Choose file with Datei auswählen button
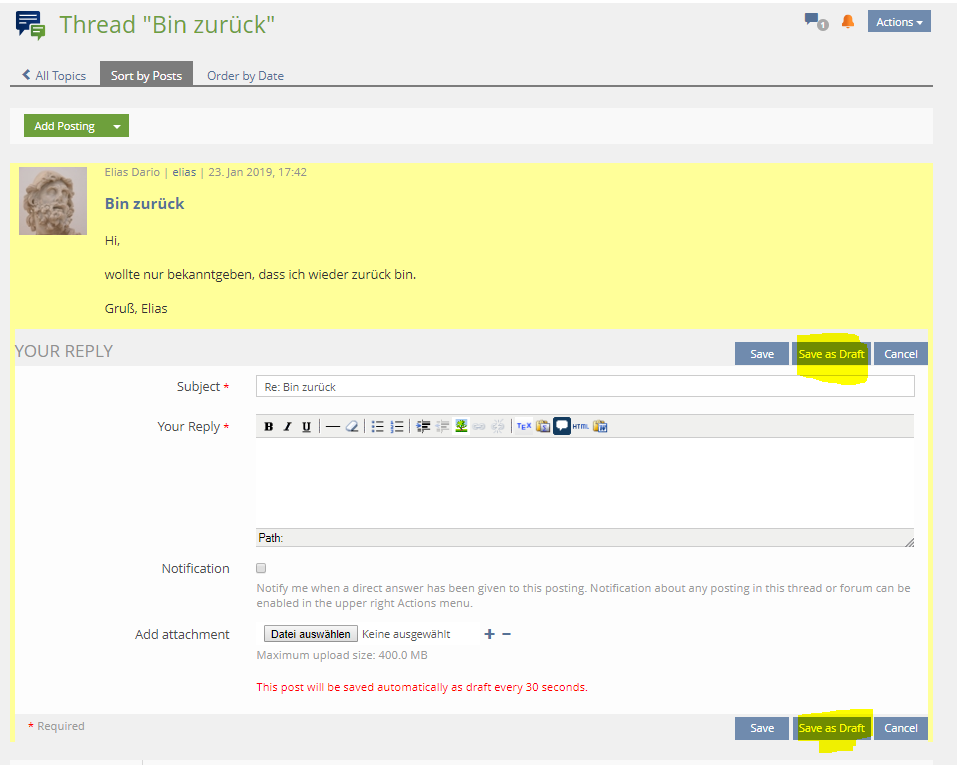Screen dimensions: 957x765 (311, 634)
